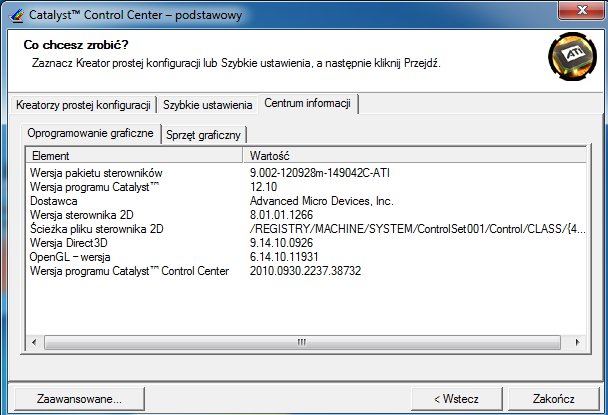Click the Catalyst version value 12.10
608x415 pixels.
click(263, 187)
